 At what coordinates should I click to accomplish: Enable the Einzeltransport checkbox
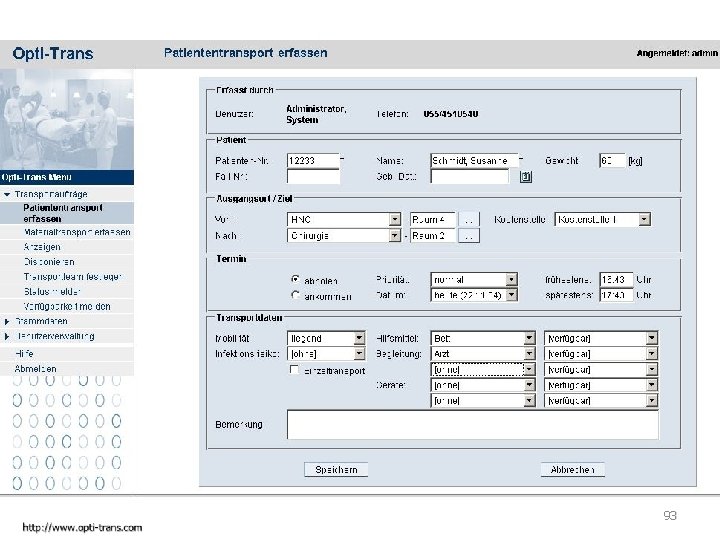coord(294,370)
